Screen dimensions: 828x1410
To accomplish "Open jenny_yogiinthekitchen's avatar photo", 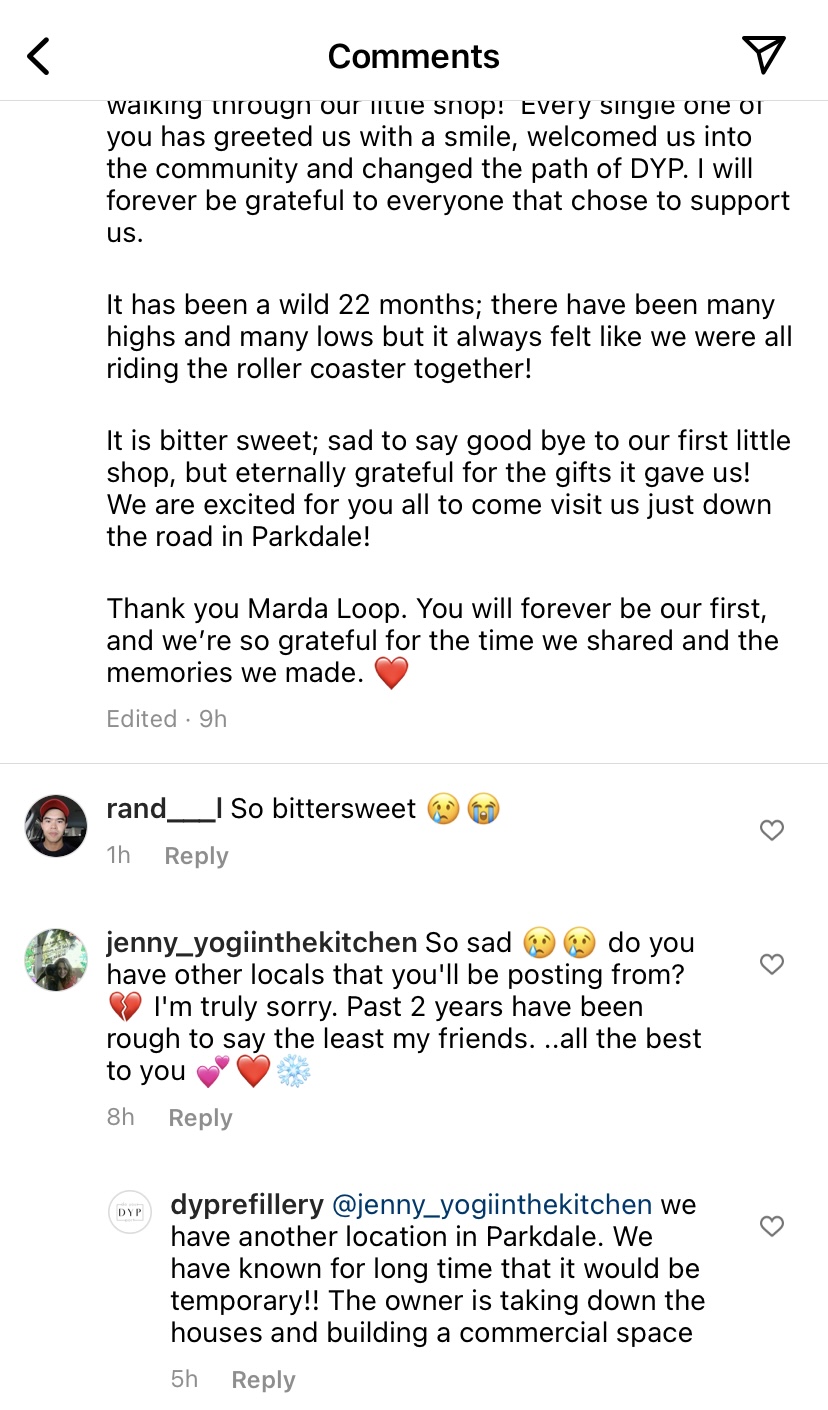I will click(56, 960).
